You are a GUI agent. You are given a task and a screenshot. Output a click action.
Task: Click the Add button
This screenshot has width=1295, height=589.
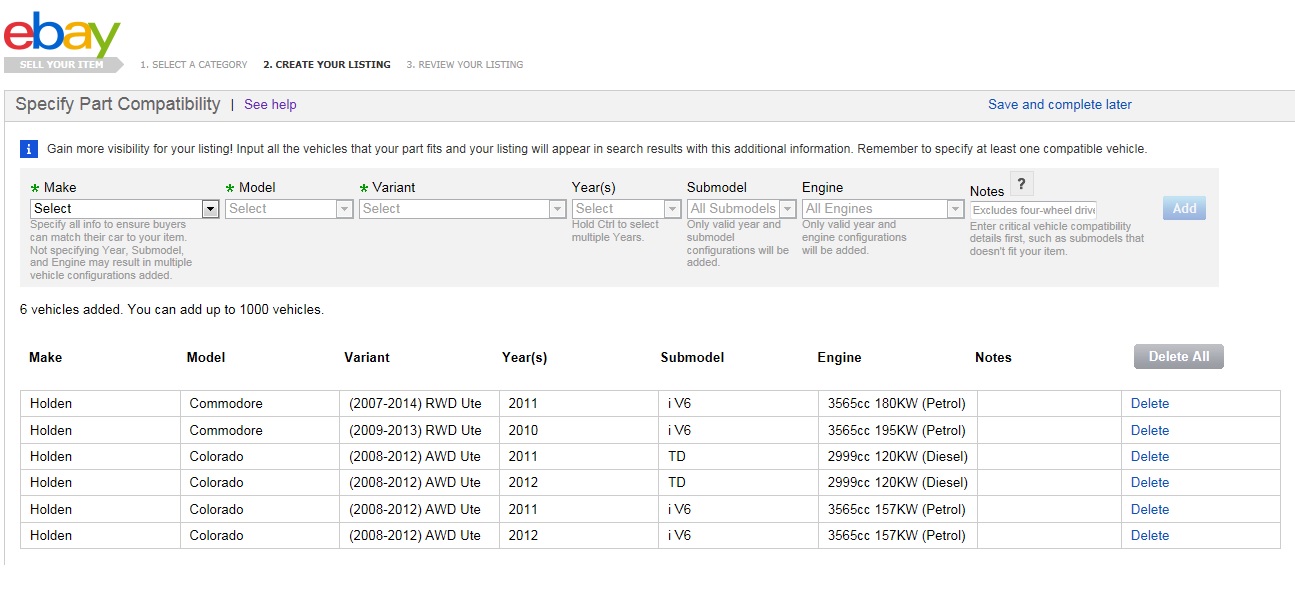pyautogui.click(x=1184, y=208)
